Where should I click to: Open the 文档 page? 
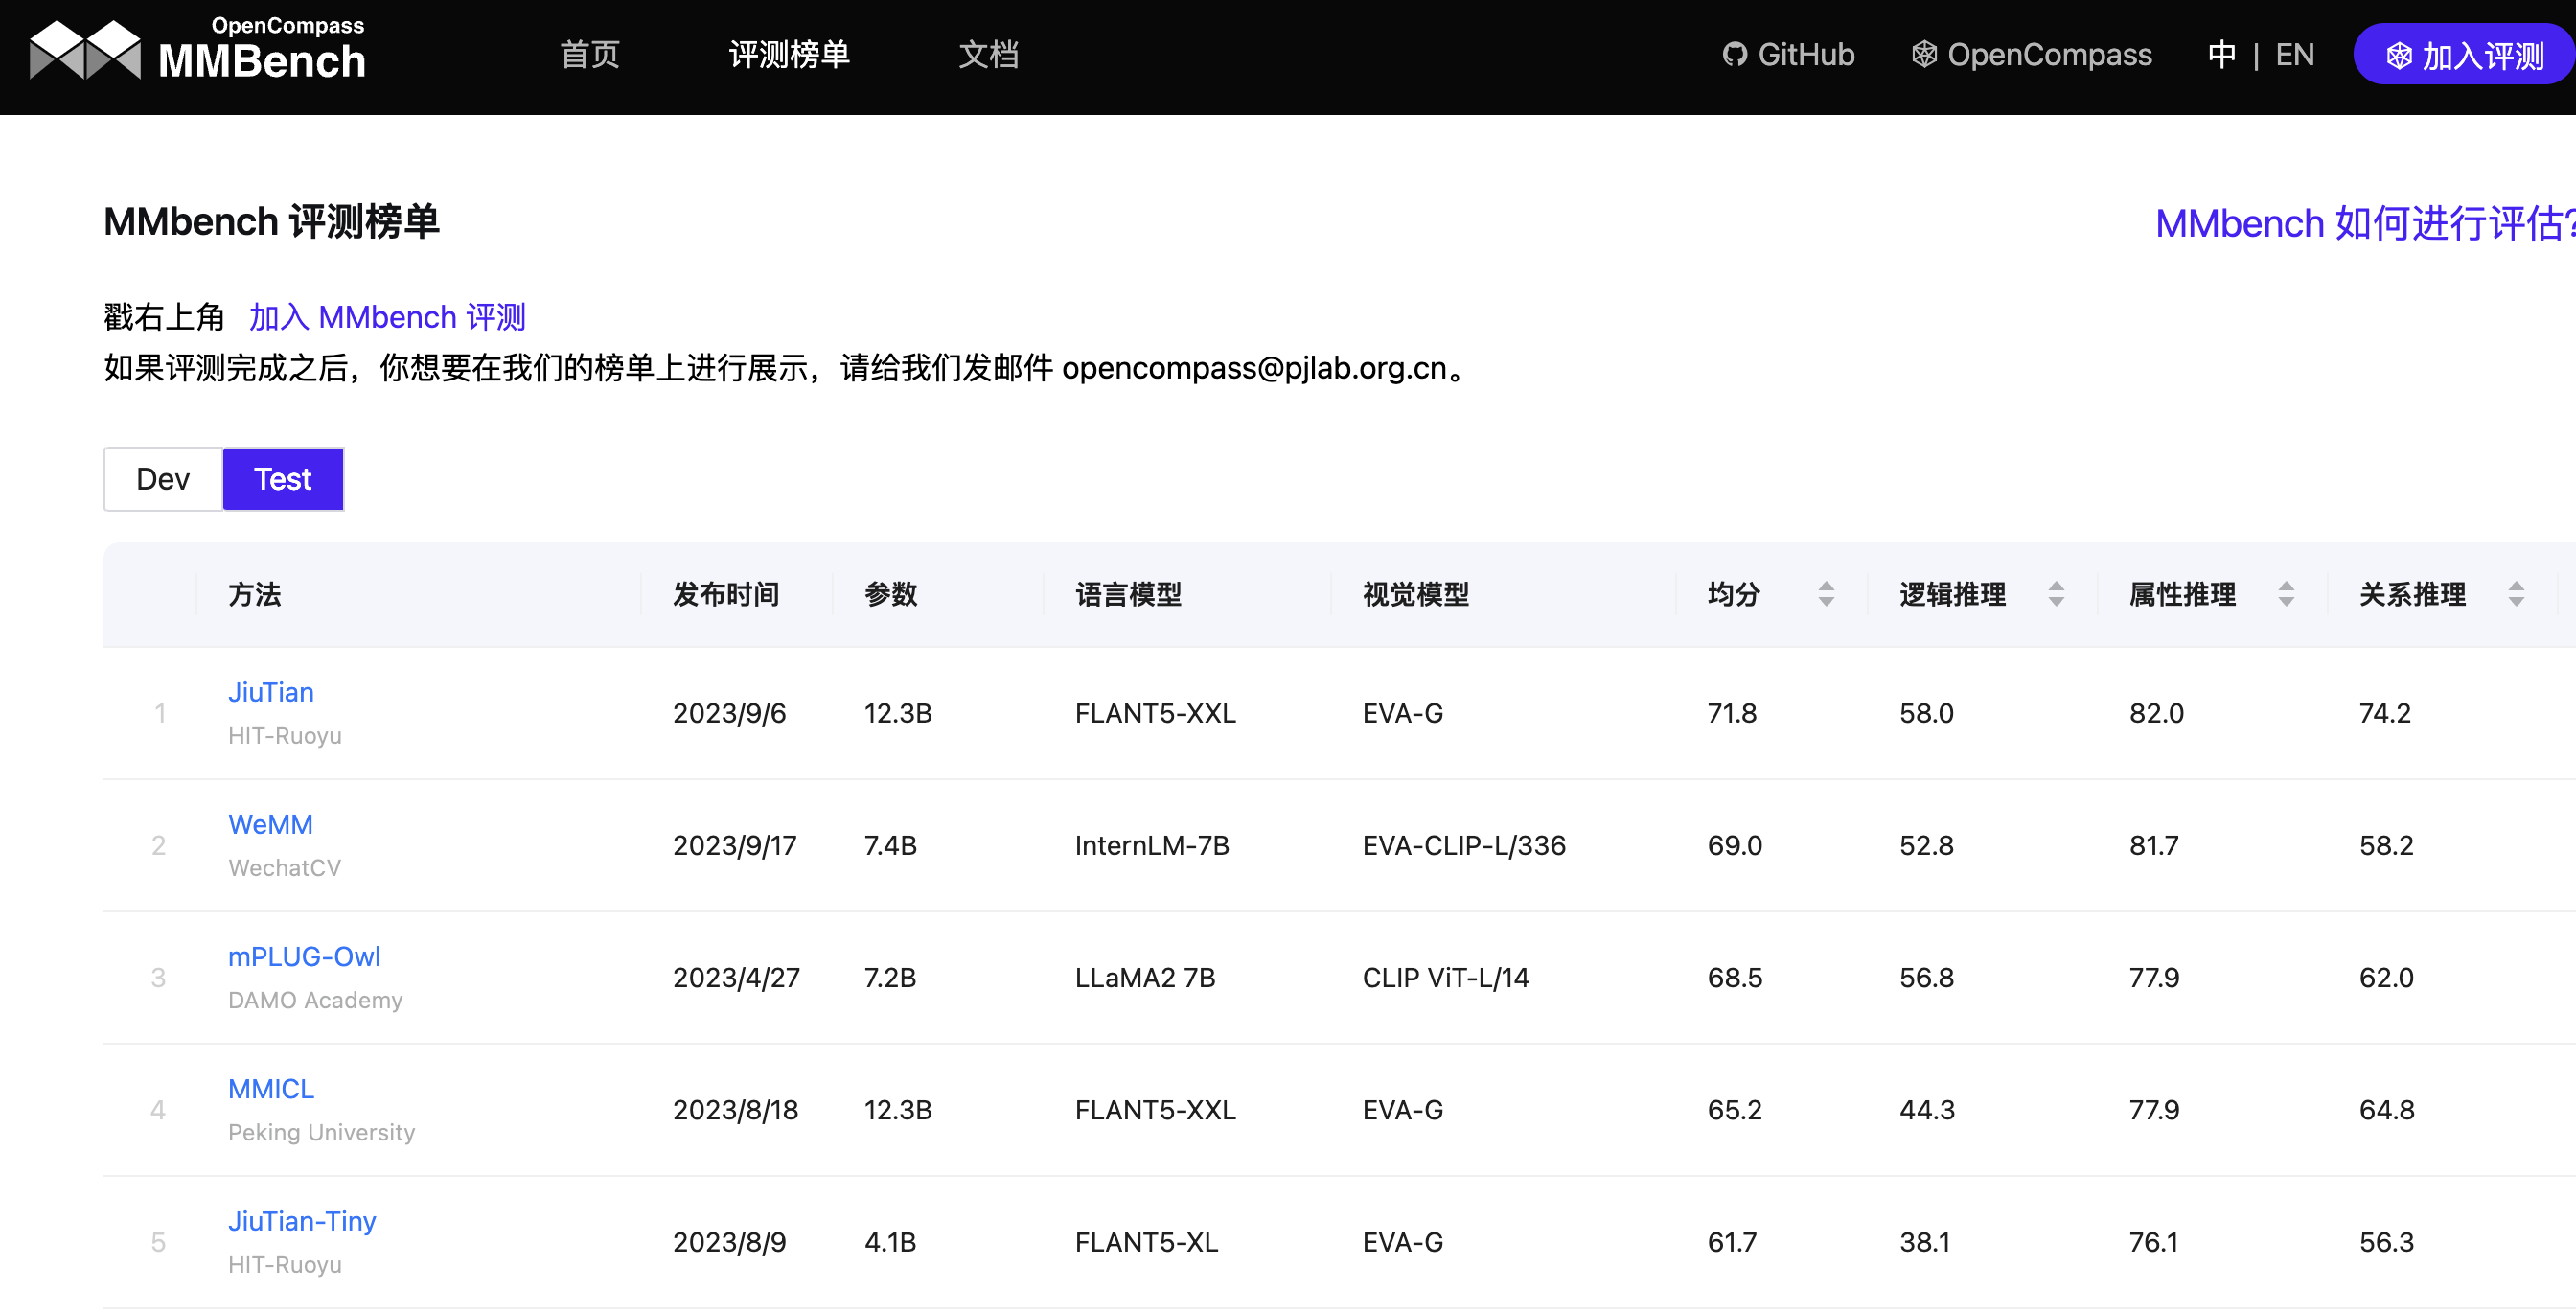(989, 55)
